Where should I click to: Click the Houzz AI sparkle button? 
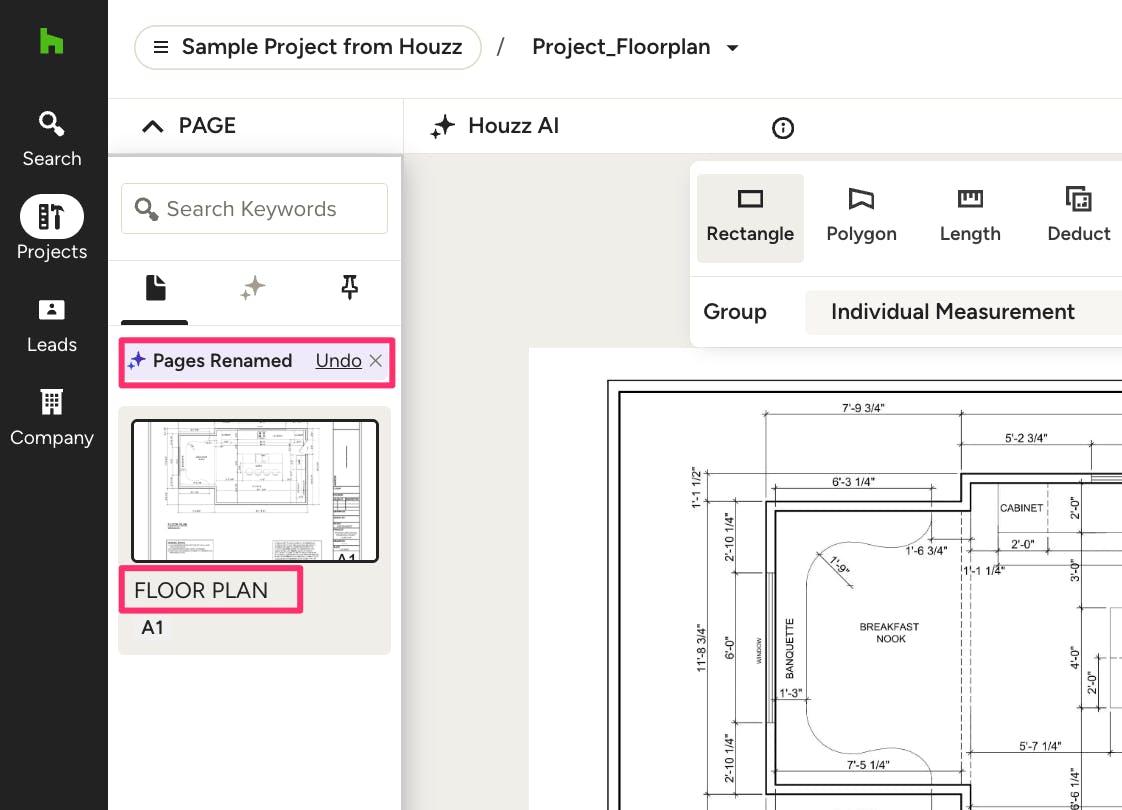tap(494, 126)
